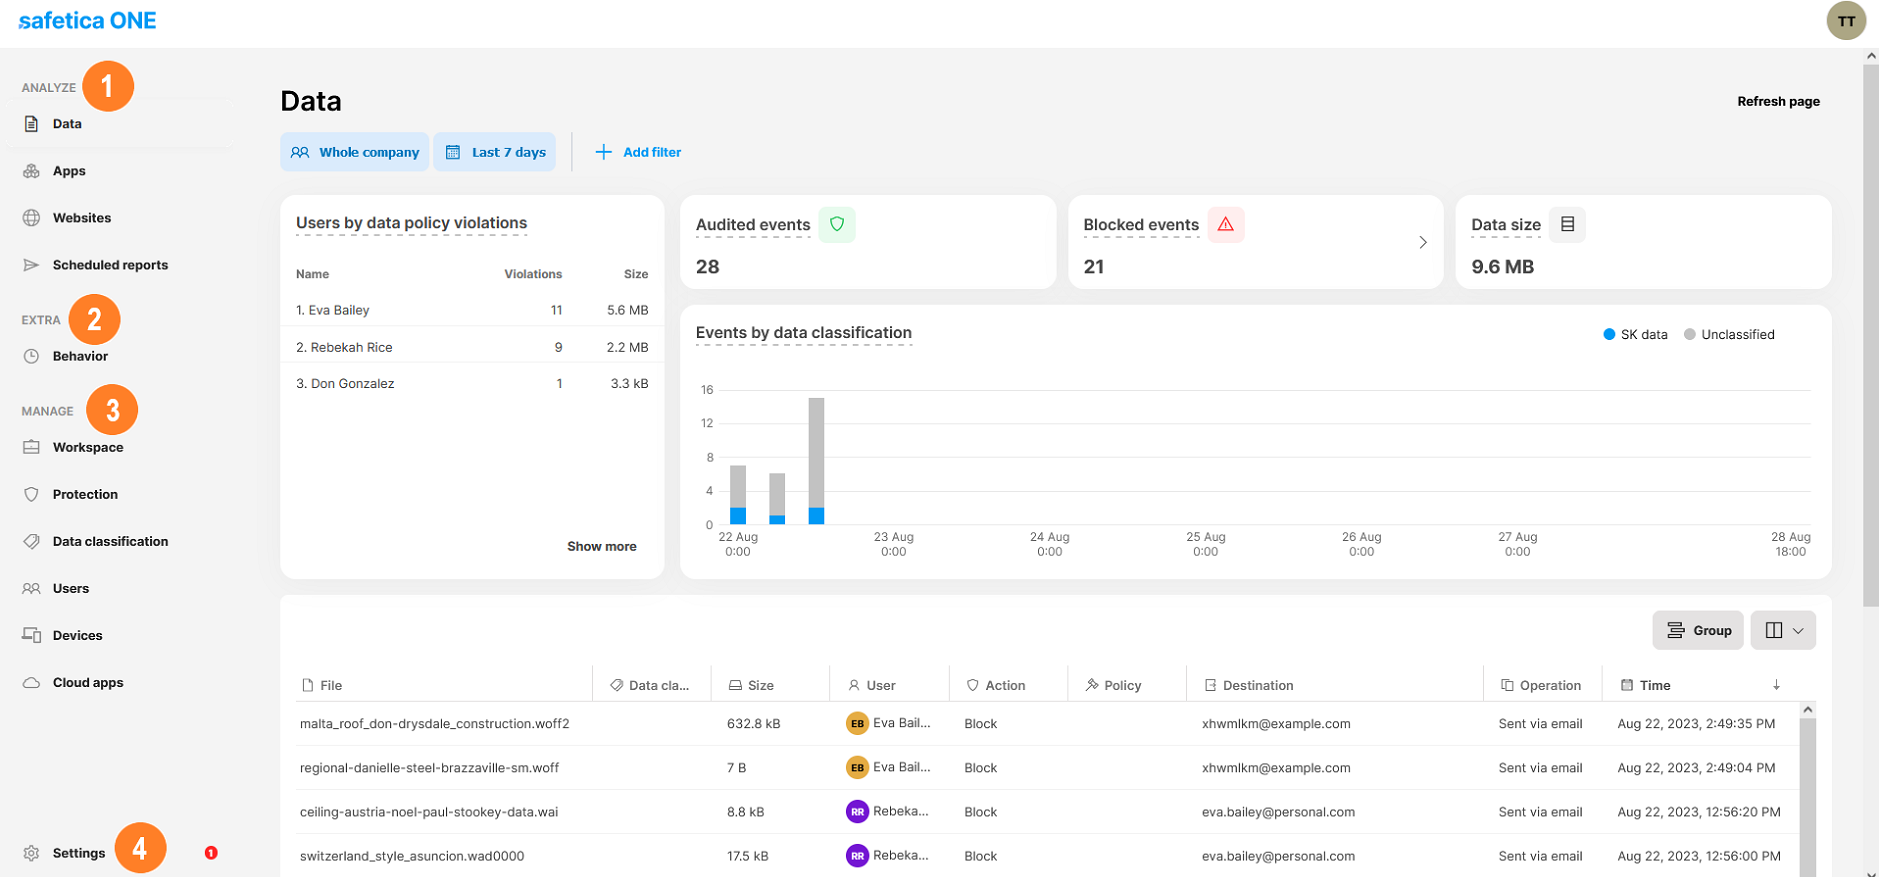Toggle SK data legend series

1635,335
